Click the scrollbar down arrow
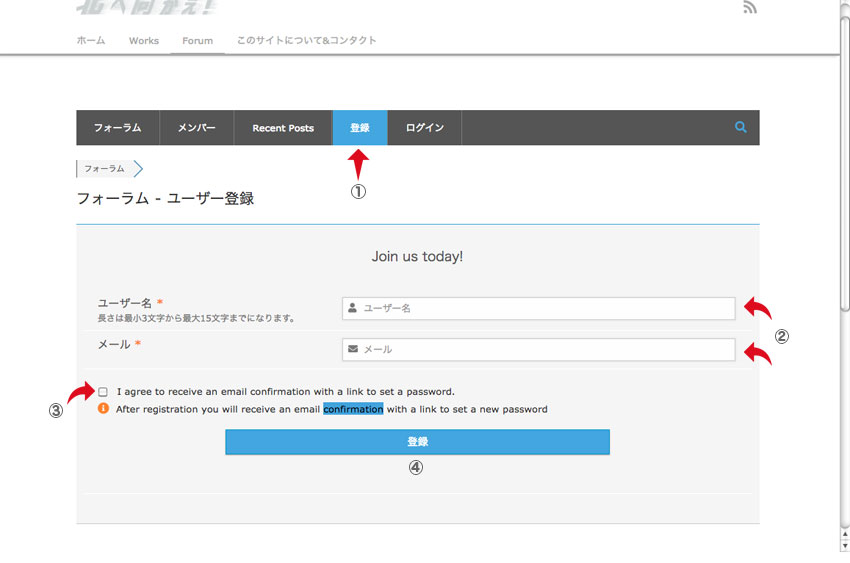The height and width of the screenshot is (563, 850). point(844,545)
